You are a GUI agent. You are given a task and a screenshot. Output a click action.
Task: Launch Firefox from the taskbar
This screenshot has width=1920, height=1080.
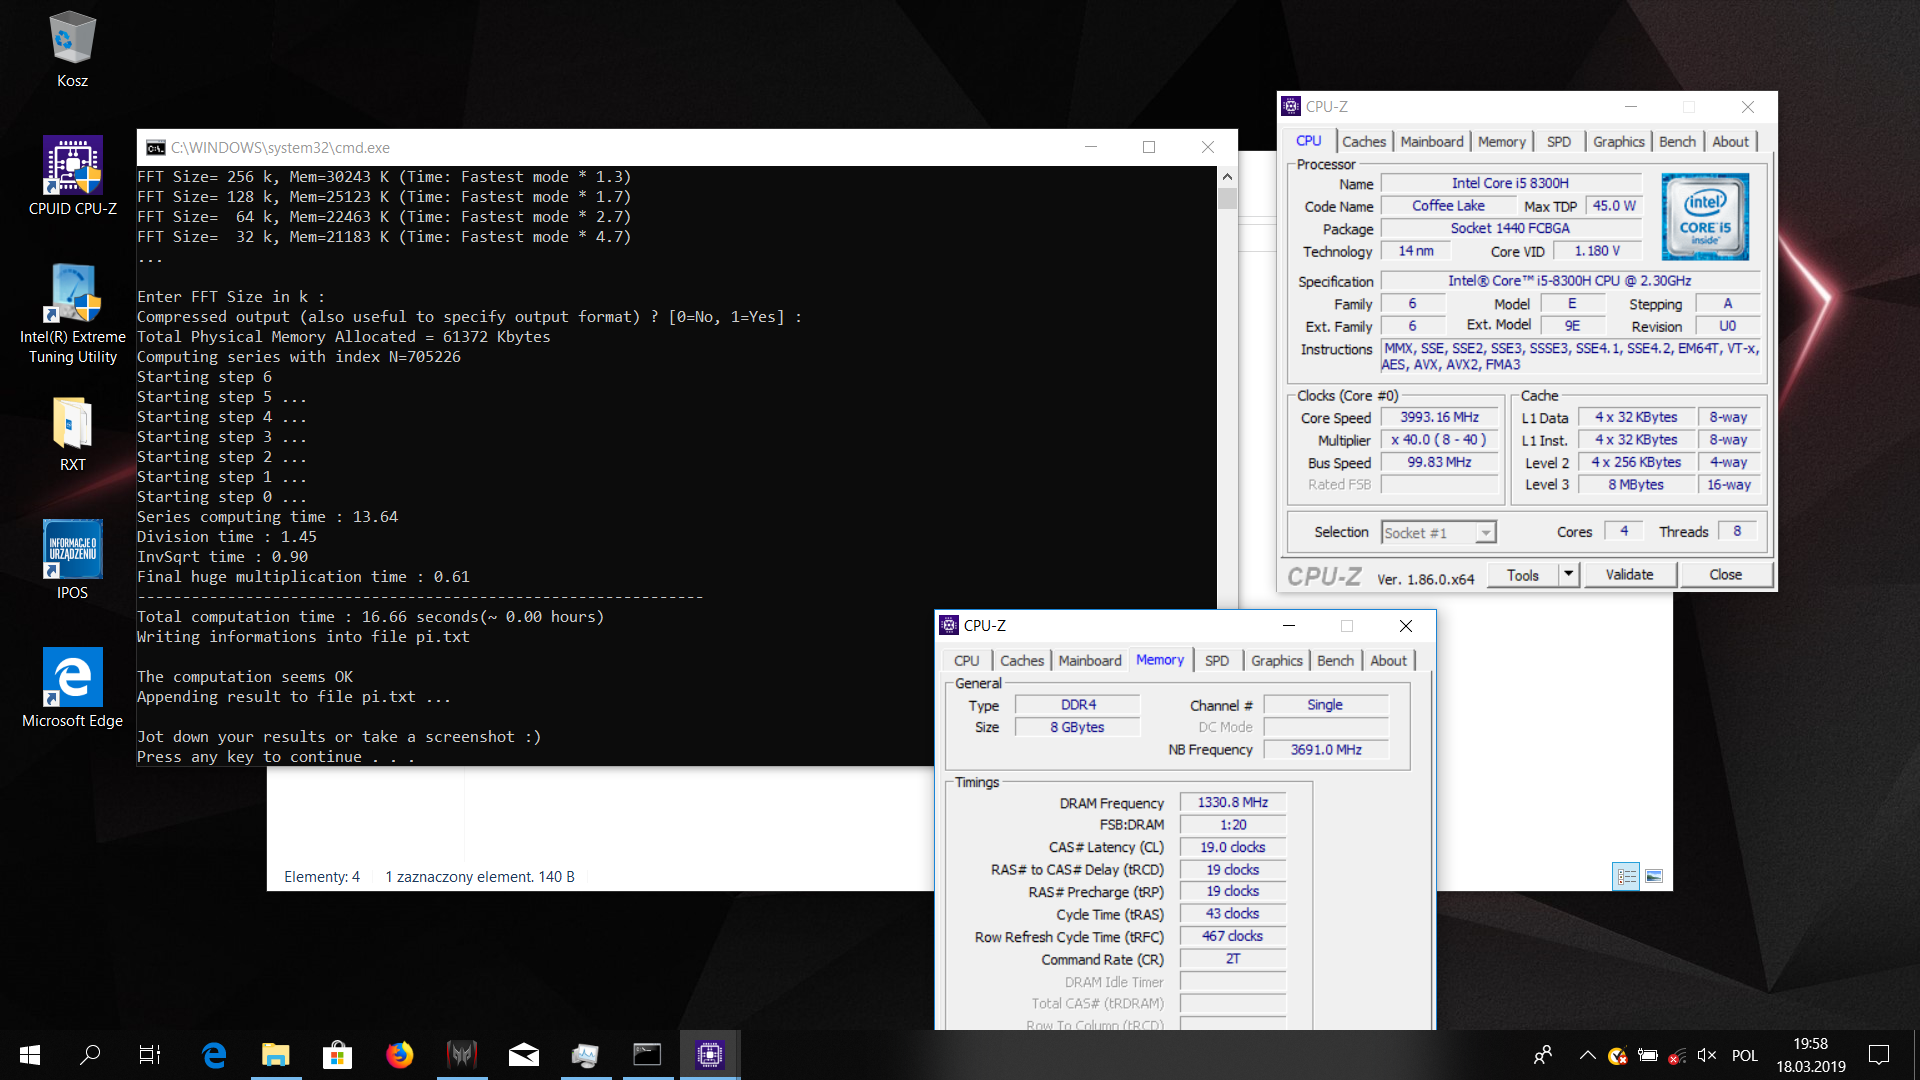399,1054
